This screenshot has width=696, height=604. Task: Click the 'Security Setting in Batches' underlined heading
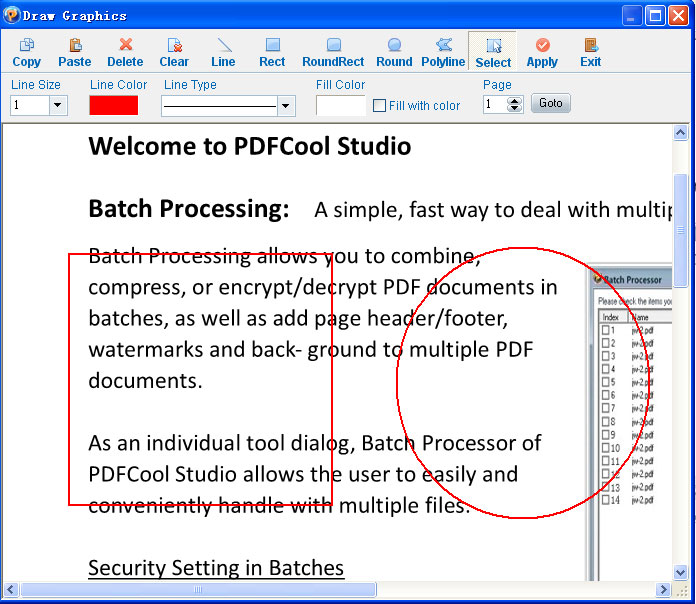216,568
